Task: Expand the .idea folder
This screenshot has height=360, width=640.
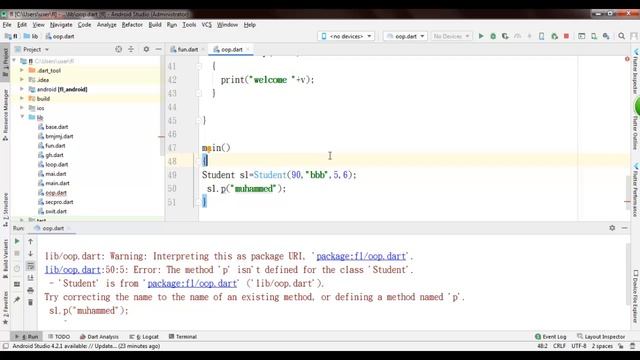Action: (22, 80)
